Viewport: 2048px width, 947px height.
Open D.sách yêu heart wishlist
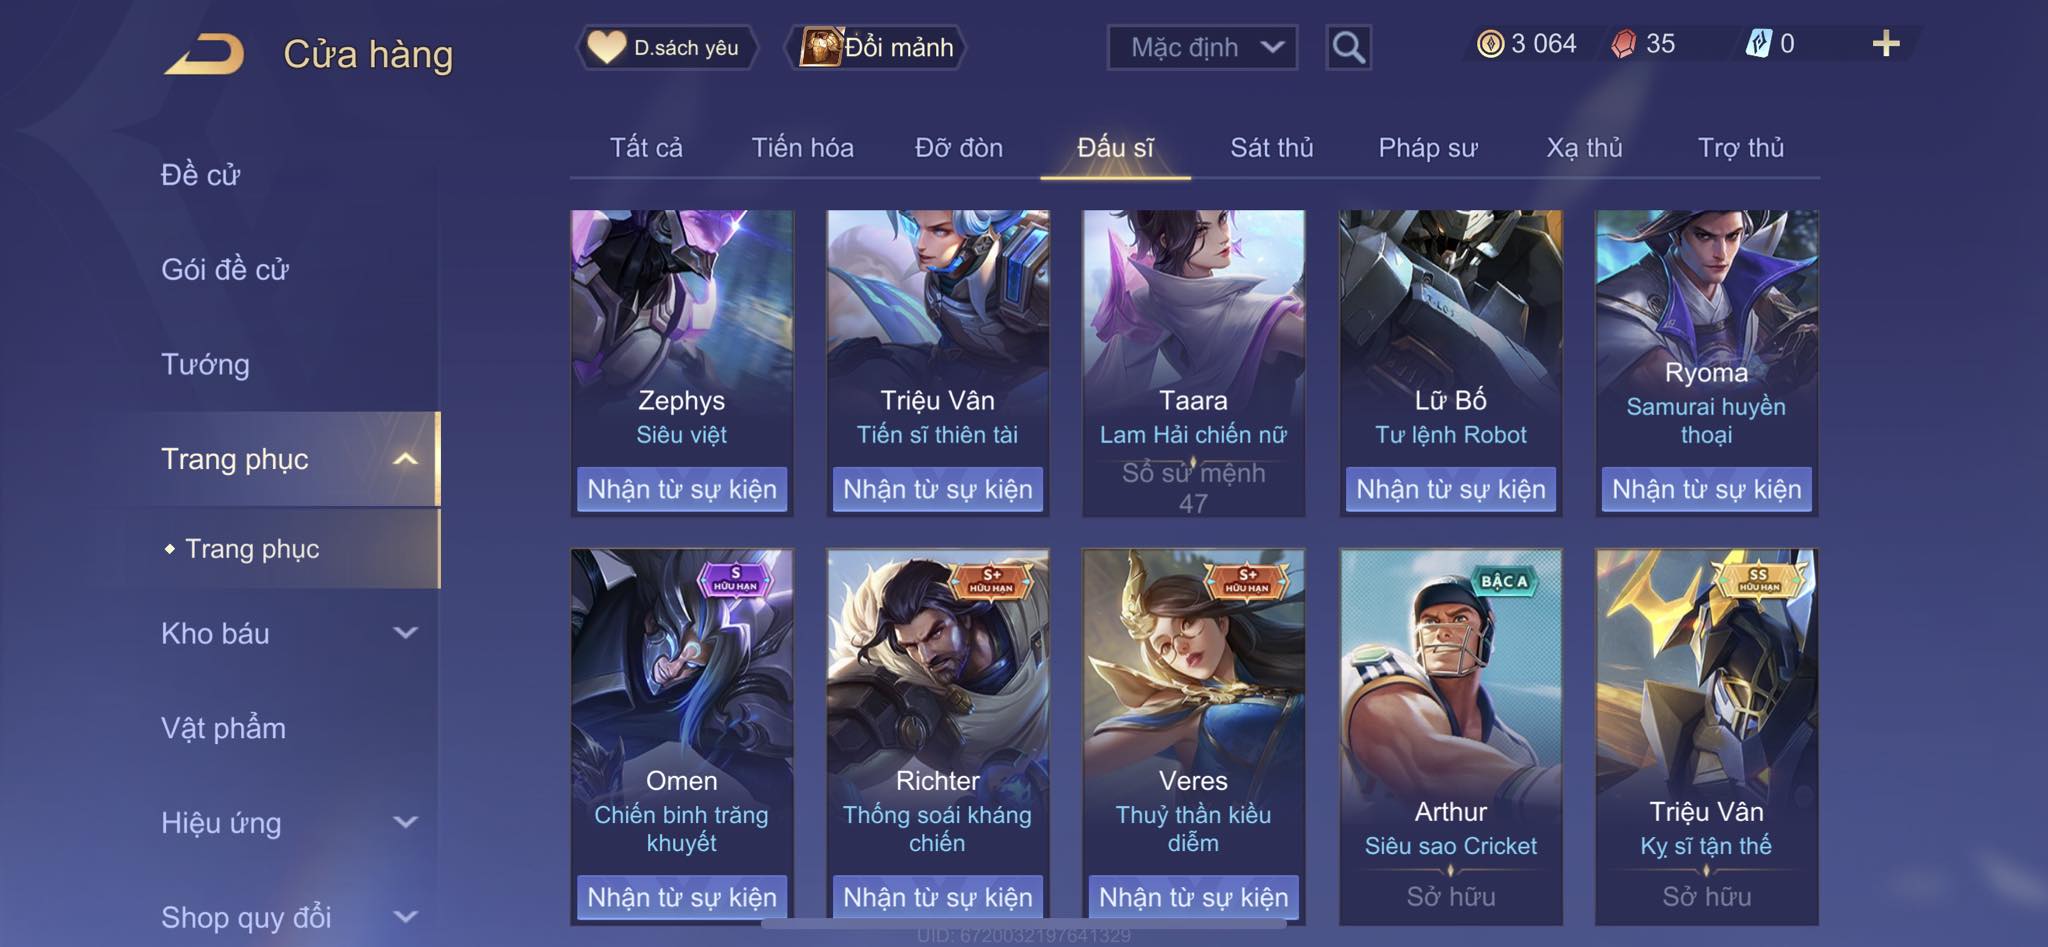pyautogui.click(x=666, y=47)
